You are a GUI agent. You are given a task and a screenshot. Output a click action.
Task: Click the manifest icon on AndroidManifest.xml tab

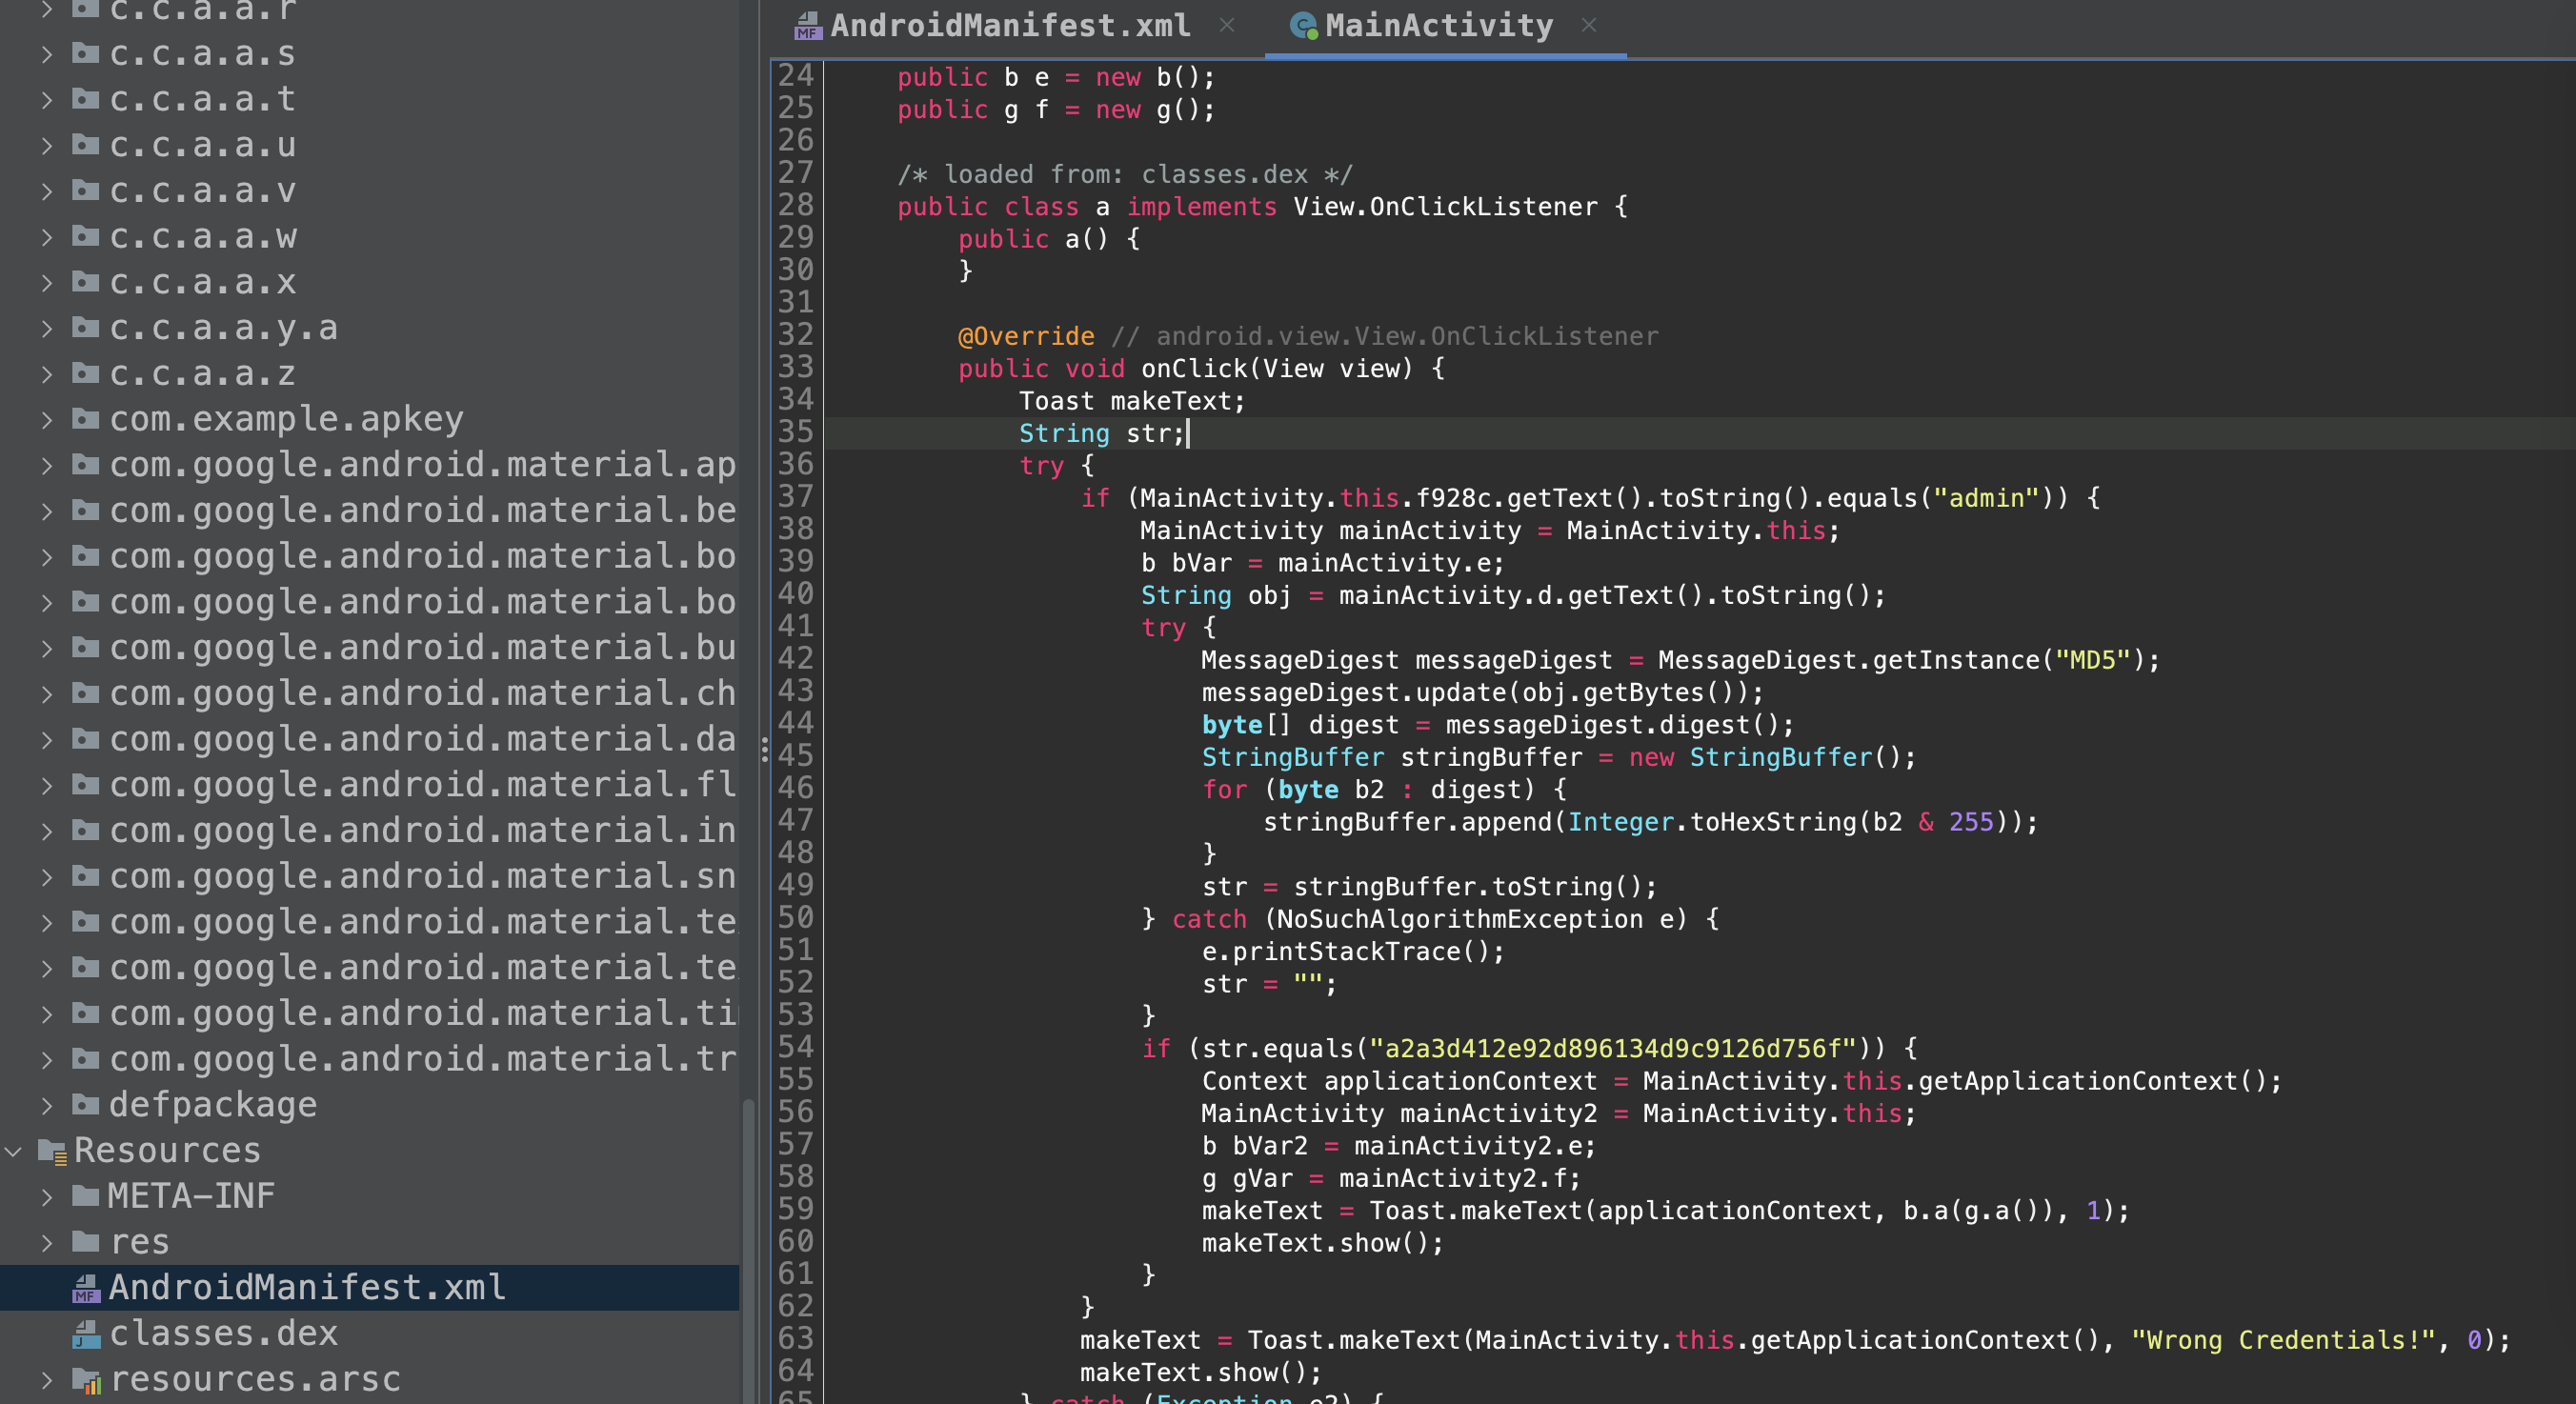(x=808, y=26)
